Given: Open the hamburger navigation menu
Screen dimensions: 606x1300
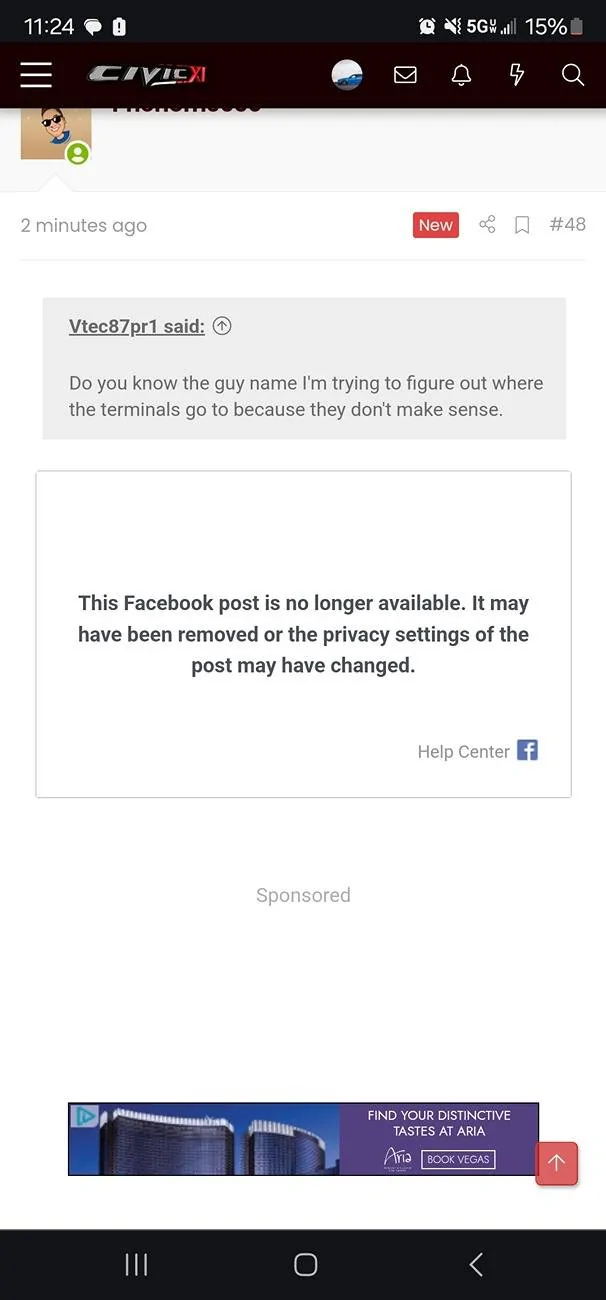Looking at the screenshot, I should click(36, 75).
